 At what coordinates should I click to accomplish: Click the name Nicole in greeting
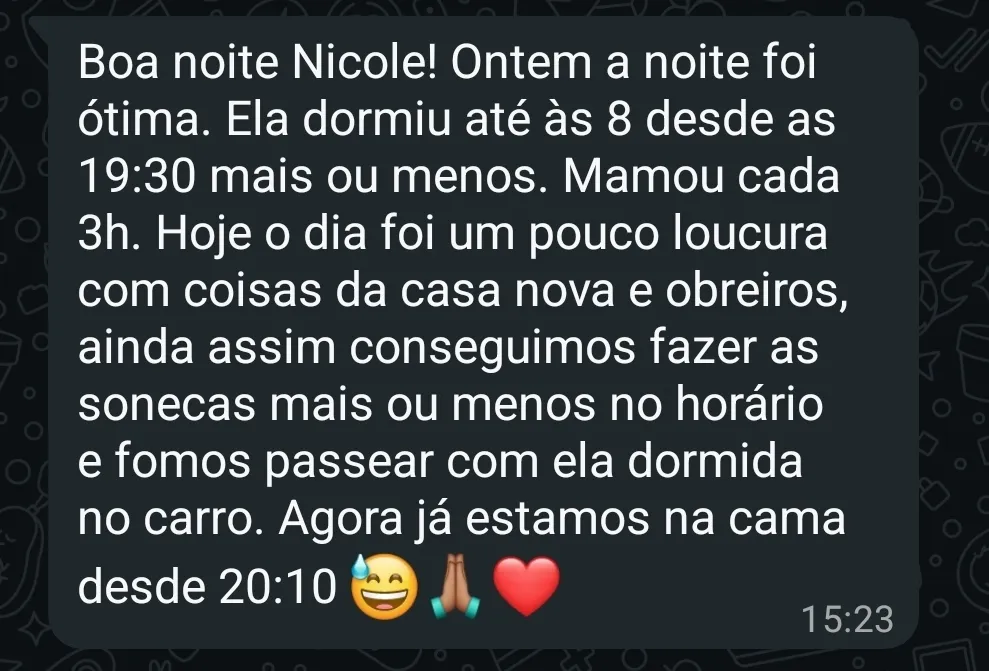click(x=365, y=62)
